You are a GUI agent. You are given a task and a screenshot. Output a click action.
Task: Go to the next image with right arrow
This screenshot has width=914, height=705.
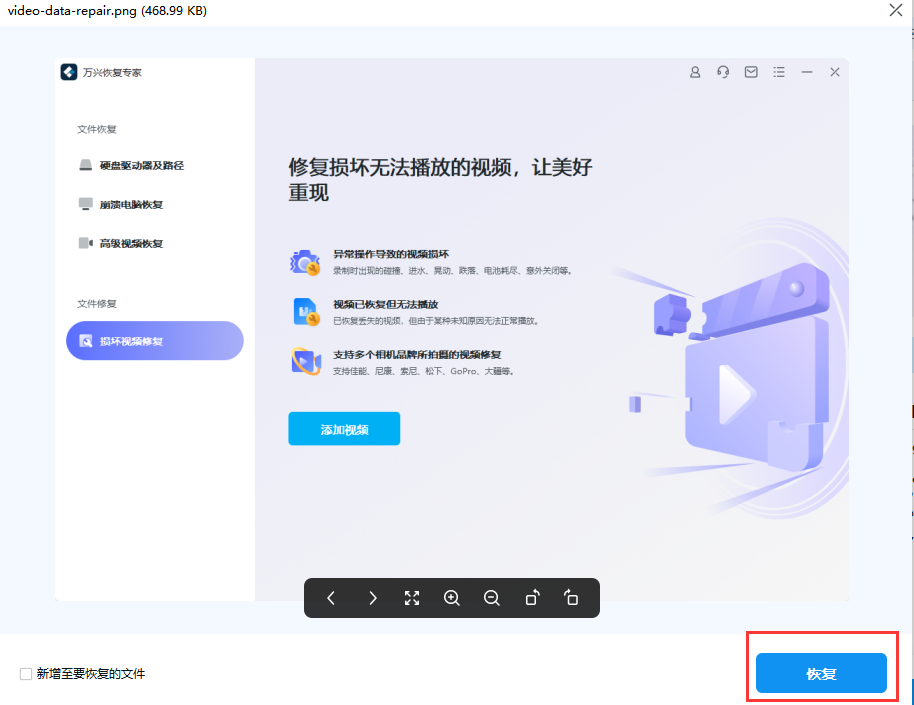pyautogui.click(x=372, y=597)
